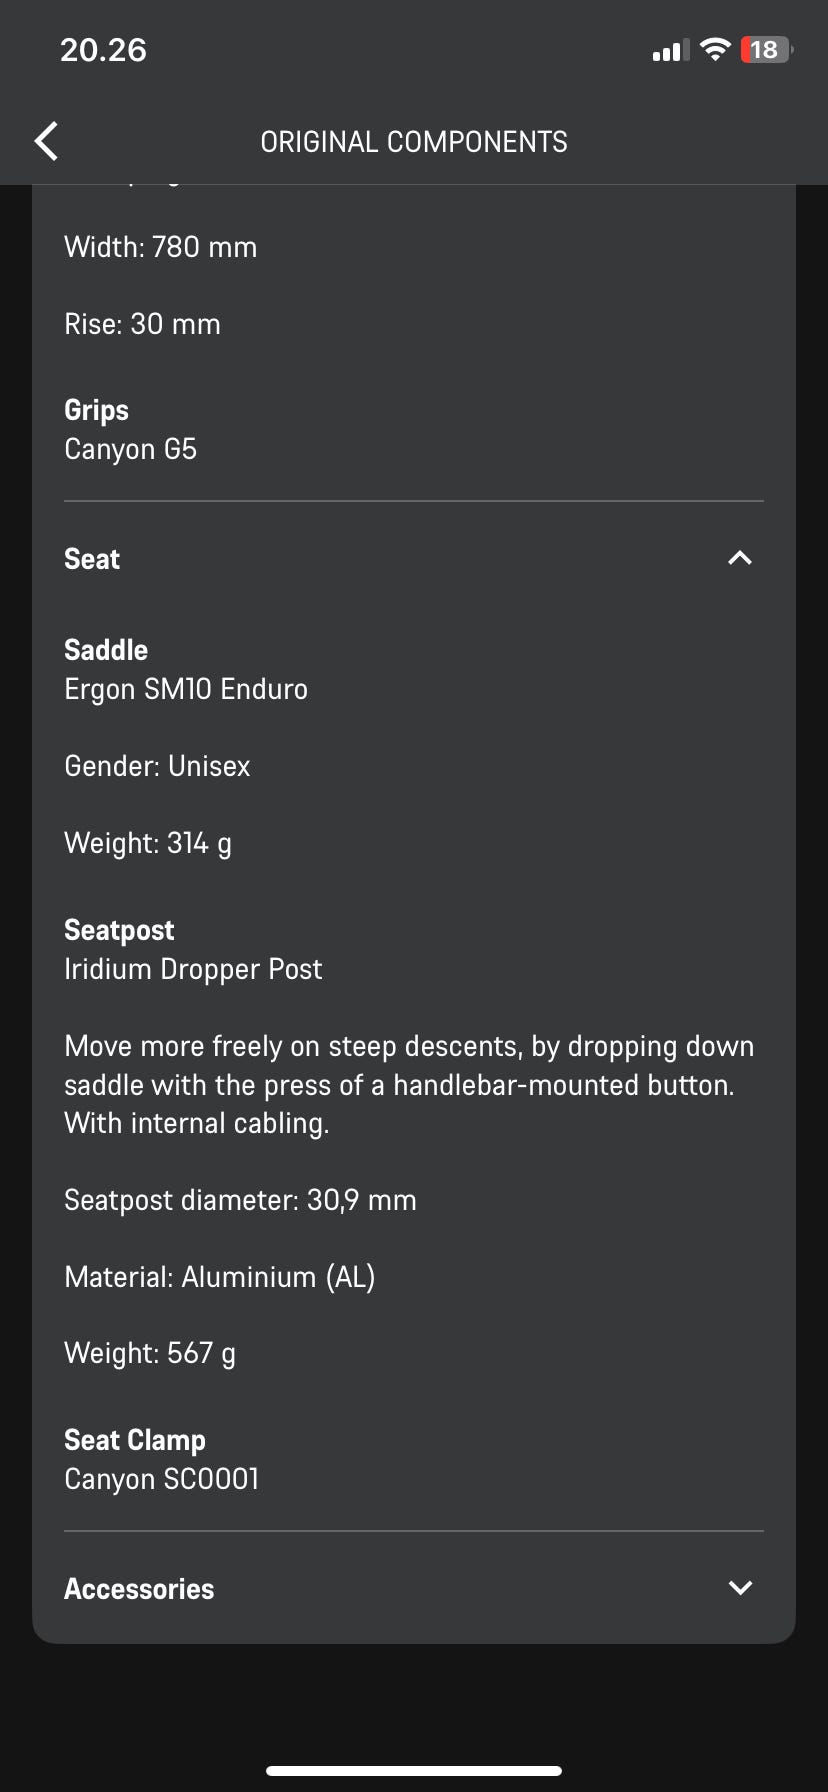Tap the home indicator bar
This screenshot has width=828, height=1792.
413,1771
